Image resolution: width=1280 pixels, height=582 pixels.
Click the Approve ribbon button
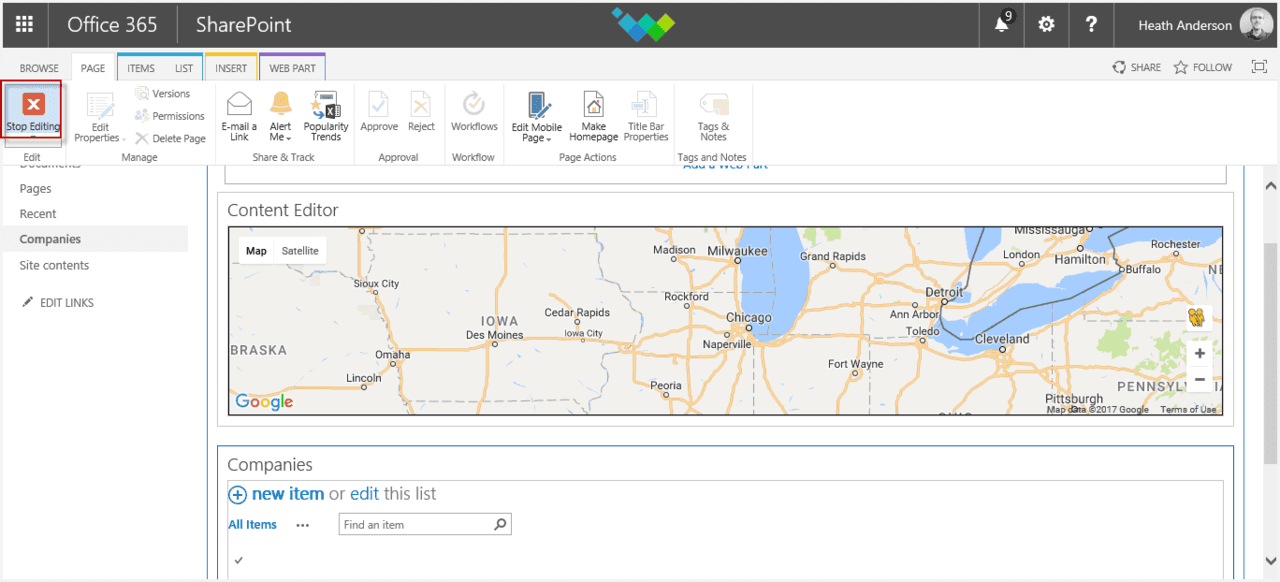click(379, 111)
